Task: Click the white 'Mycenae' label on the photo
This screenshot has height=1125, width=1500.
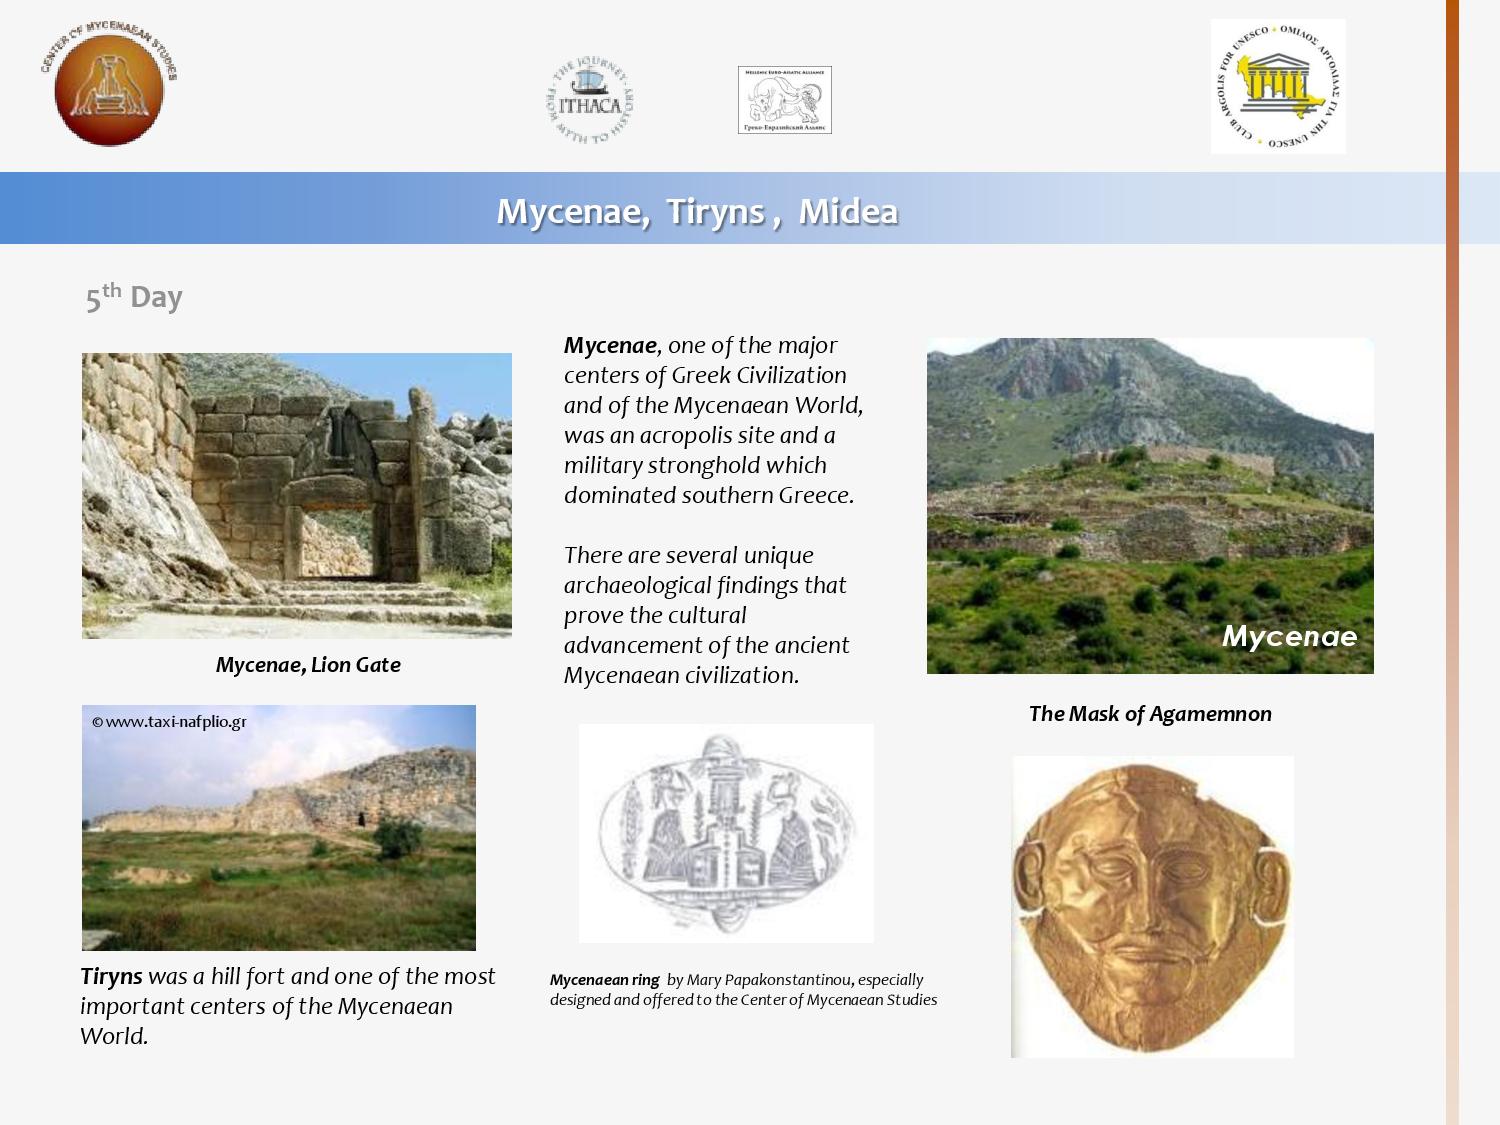Action: (1289, 636)
